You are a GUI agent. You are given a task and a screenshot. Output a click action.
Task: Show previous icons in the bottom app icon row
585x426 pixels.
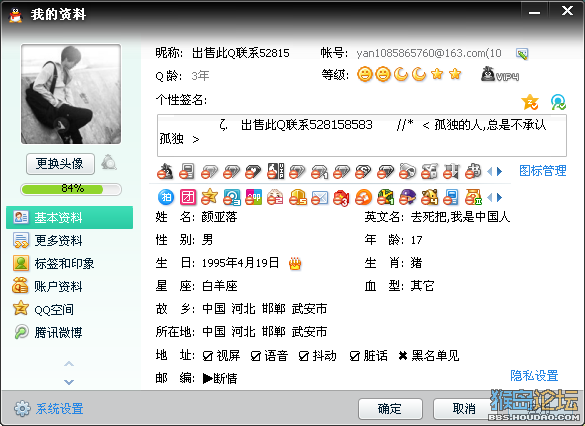pyautogui.click(x=489, y=197)
